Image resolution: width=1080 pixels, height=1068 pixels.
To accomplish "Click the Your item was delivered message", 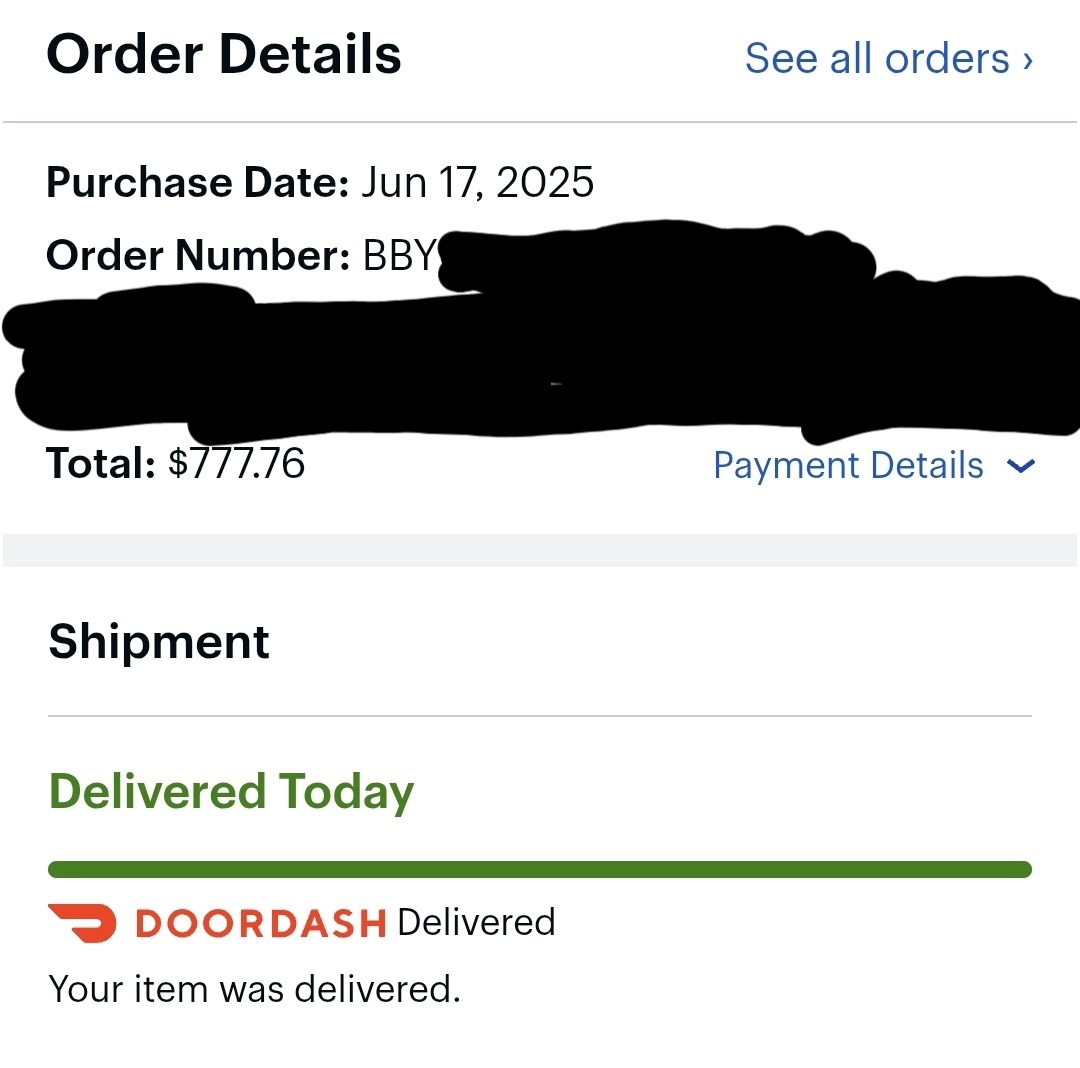I will [254, 990].
